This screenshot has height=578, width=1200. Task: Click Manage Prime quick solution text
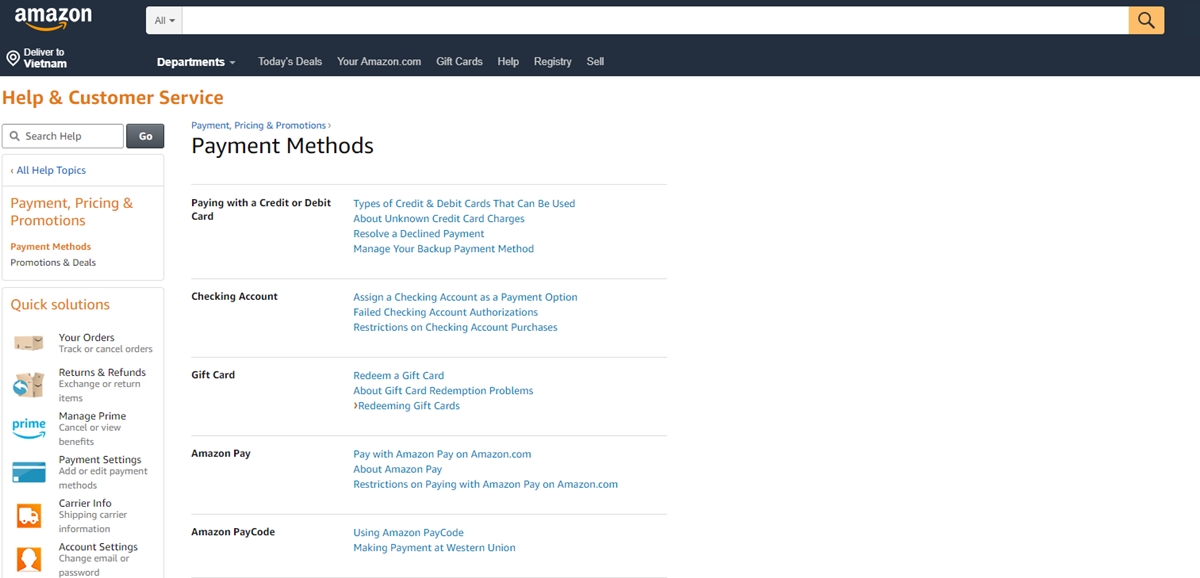[x=92, y=416]
